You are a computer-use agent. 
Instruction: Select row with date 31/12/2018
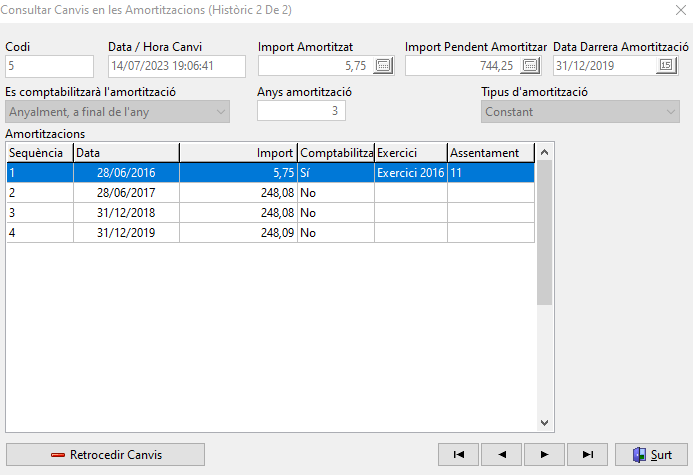pos(270,213)
